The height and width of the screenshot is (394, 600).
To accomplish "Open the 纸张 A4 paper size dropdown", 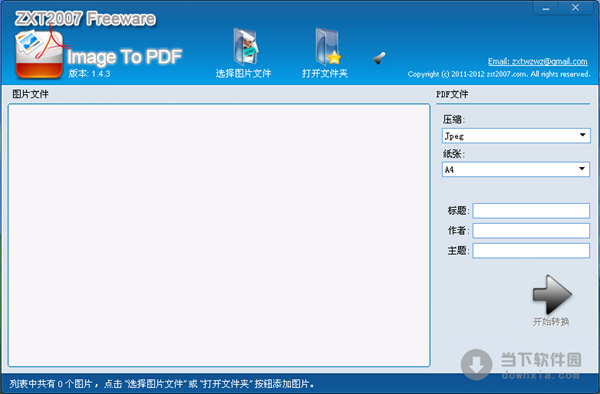I will click(516, 169).
